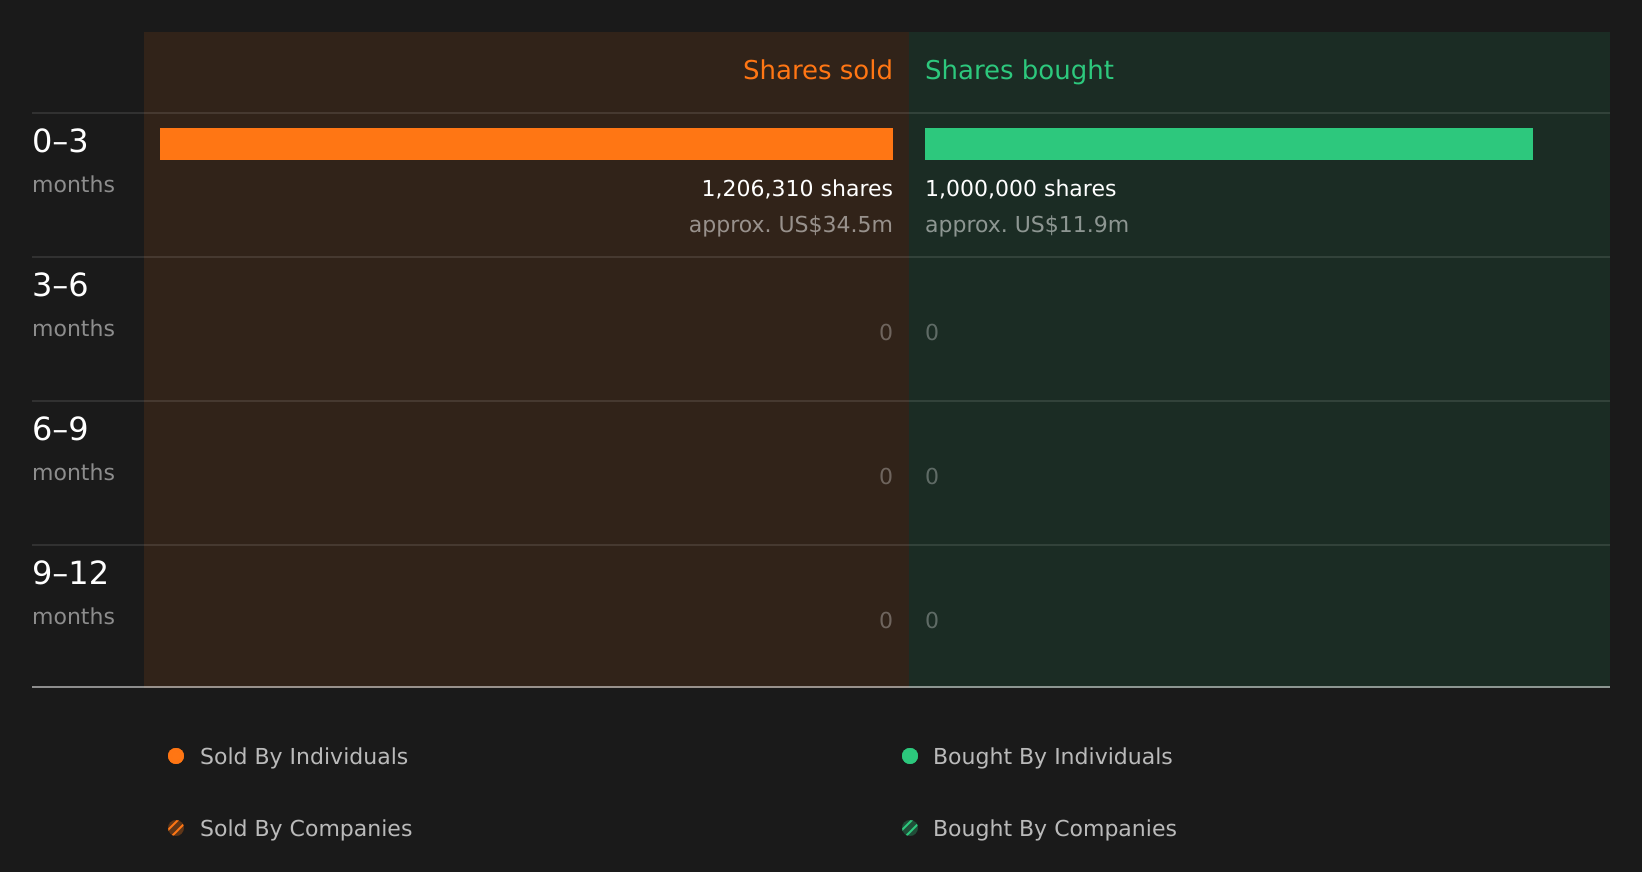Click the bought zero in 9–12 months row
The image size is (1642, 872).
click(932, 620)
